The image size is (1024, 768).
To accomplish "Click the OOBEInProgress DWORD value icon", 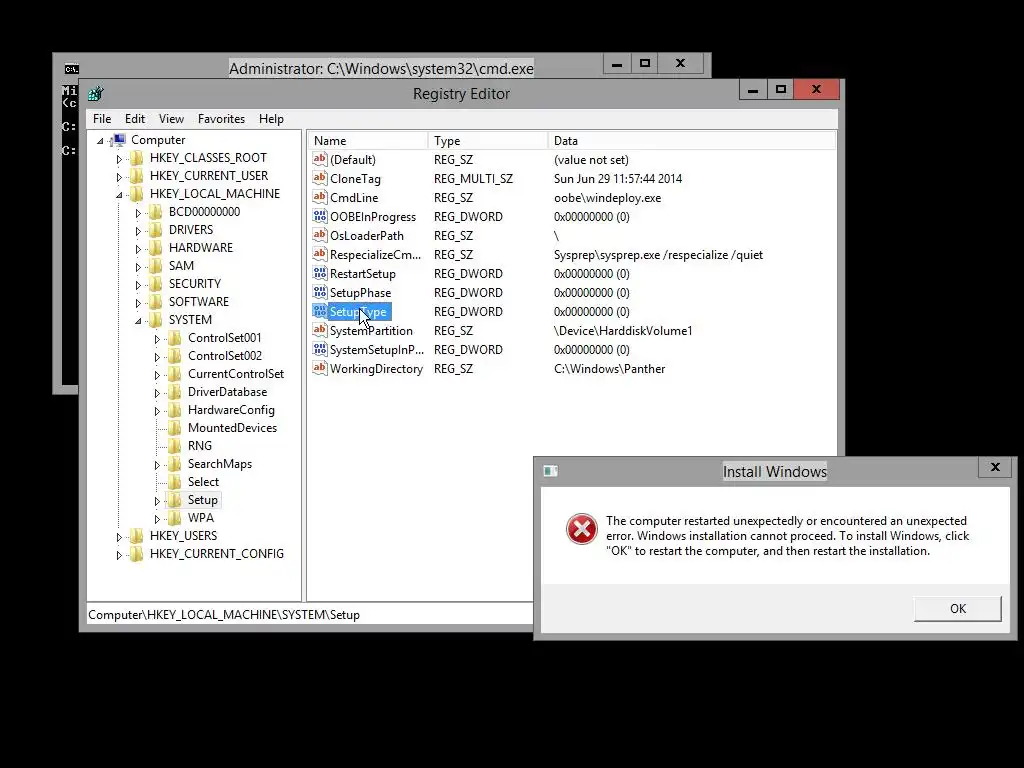I will click(x=319, y=216).
